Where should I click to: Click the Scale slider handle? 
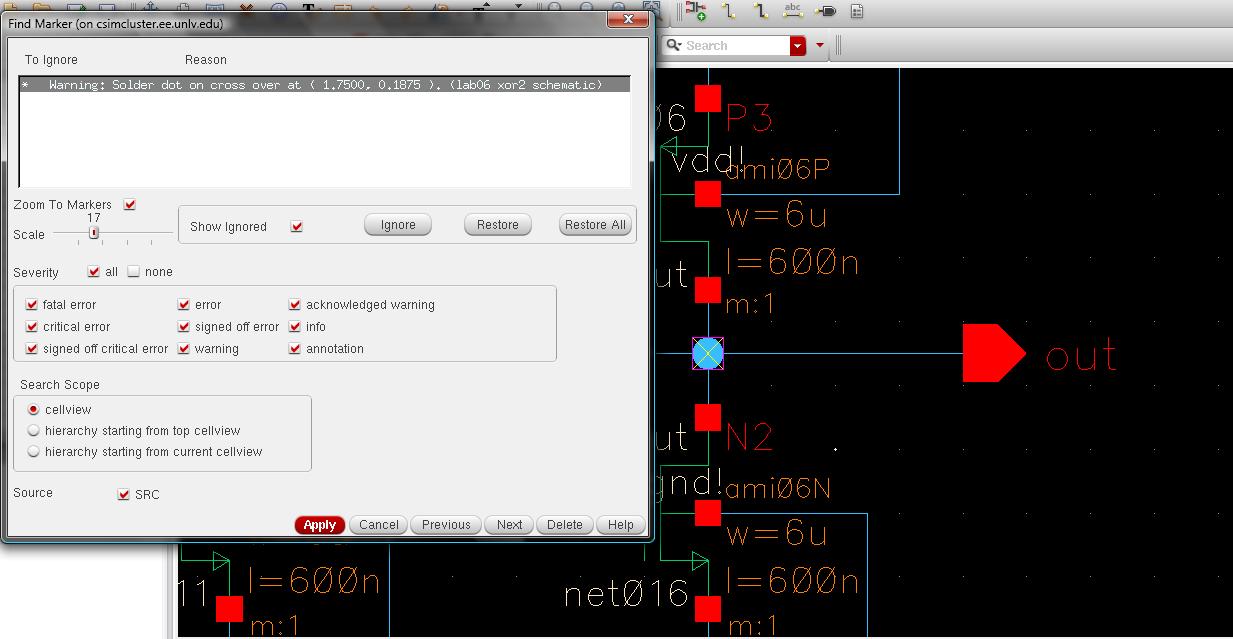[x=94, y=233]
